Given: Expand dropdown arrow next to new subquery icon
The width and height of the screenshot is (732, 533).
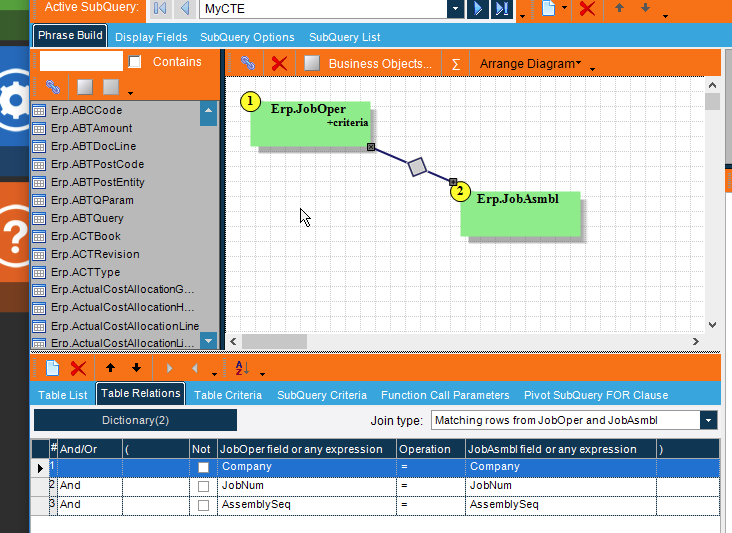Looking at the screenshot, I should pyautogui.click(x=564, y=7).
